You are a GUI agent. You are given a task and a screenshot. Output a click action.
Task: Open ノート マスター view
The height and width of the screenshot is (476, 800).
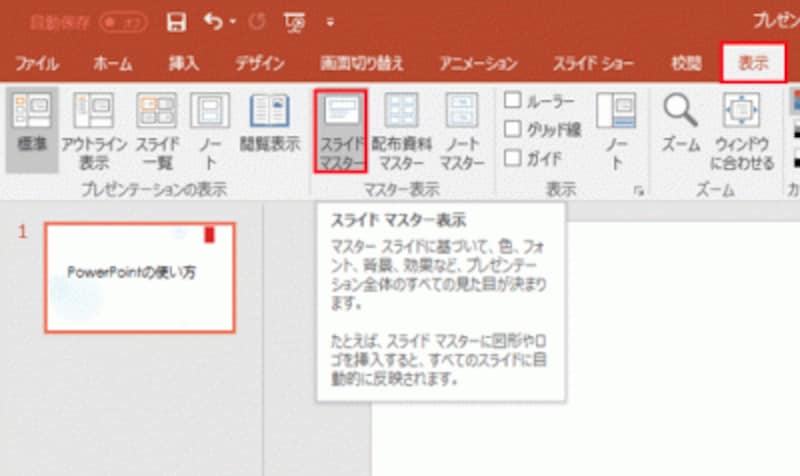pyautogui.click(x=462, y=131)
